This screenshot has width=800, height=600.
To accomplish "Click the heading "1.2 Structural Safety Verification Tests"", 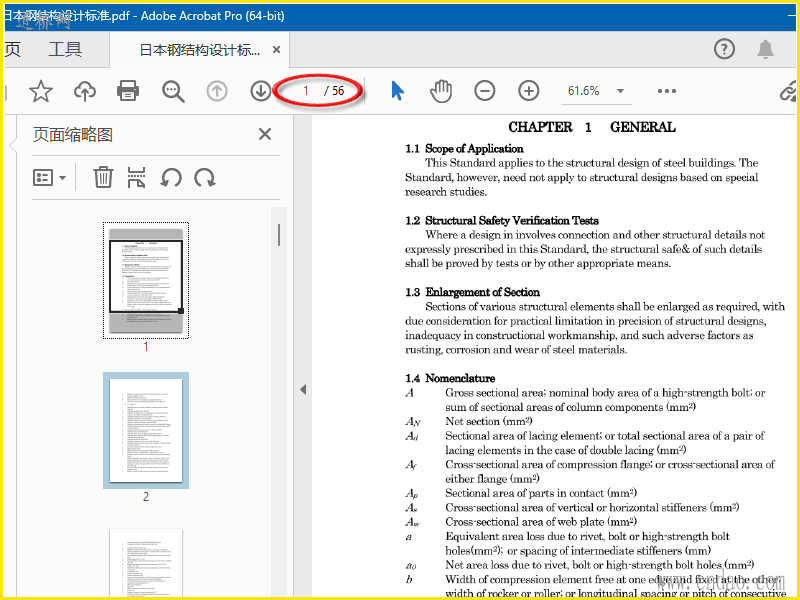I will 502,220.
